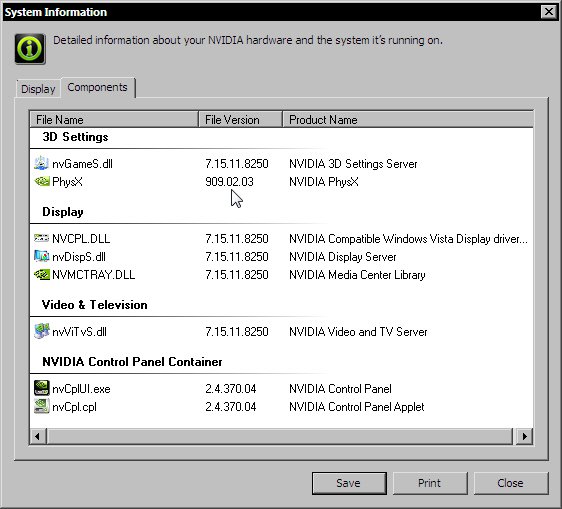Image resolution: width=562 pixels, height=509 pixels.
Task: Click the NVIDIA PhysX product name
Action: click(324, 182)
